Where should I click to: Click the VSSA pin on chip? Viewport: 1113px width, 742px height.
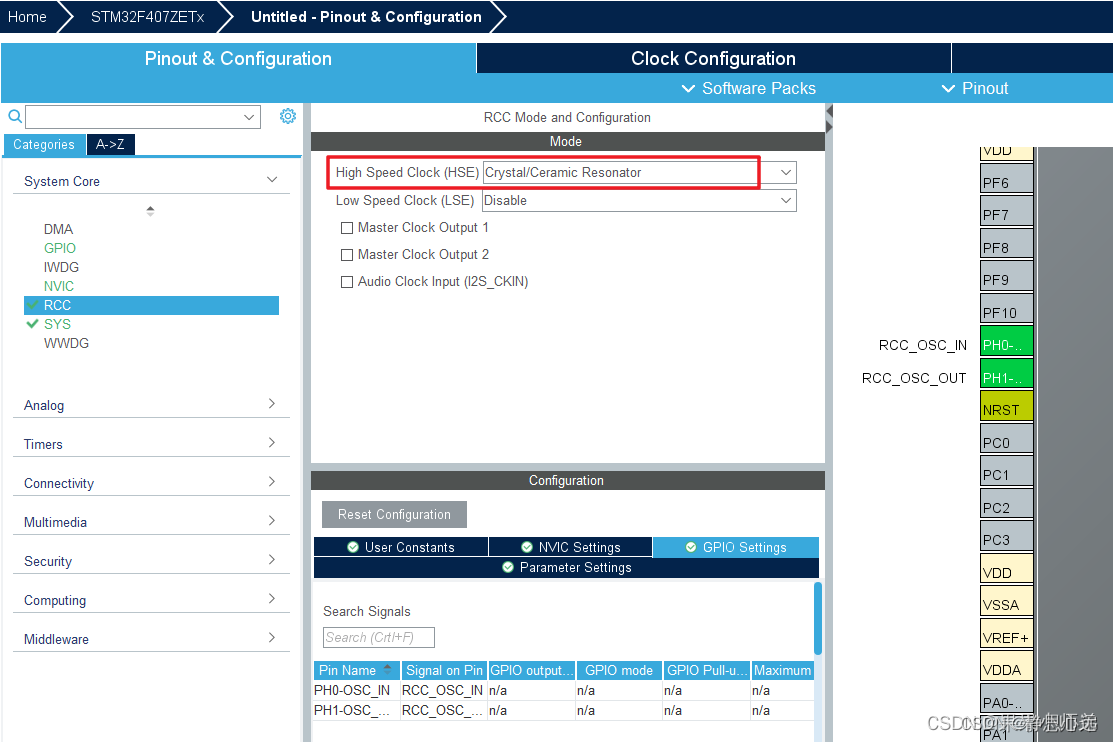coord(1007,601)
